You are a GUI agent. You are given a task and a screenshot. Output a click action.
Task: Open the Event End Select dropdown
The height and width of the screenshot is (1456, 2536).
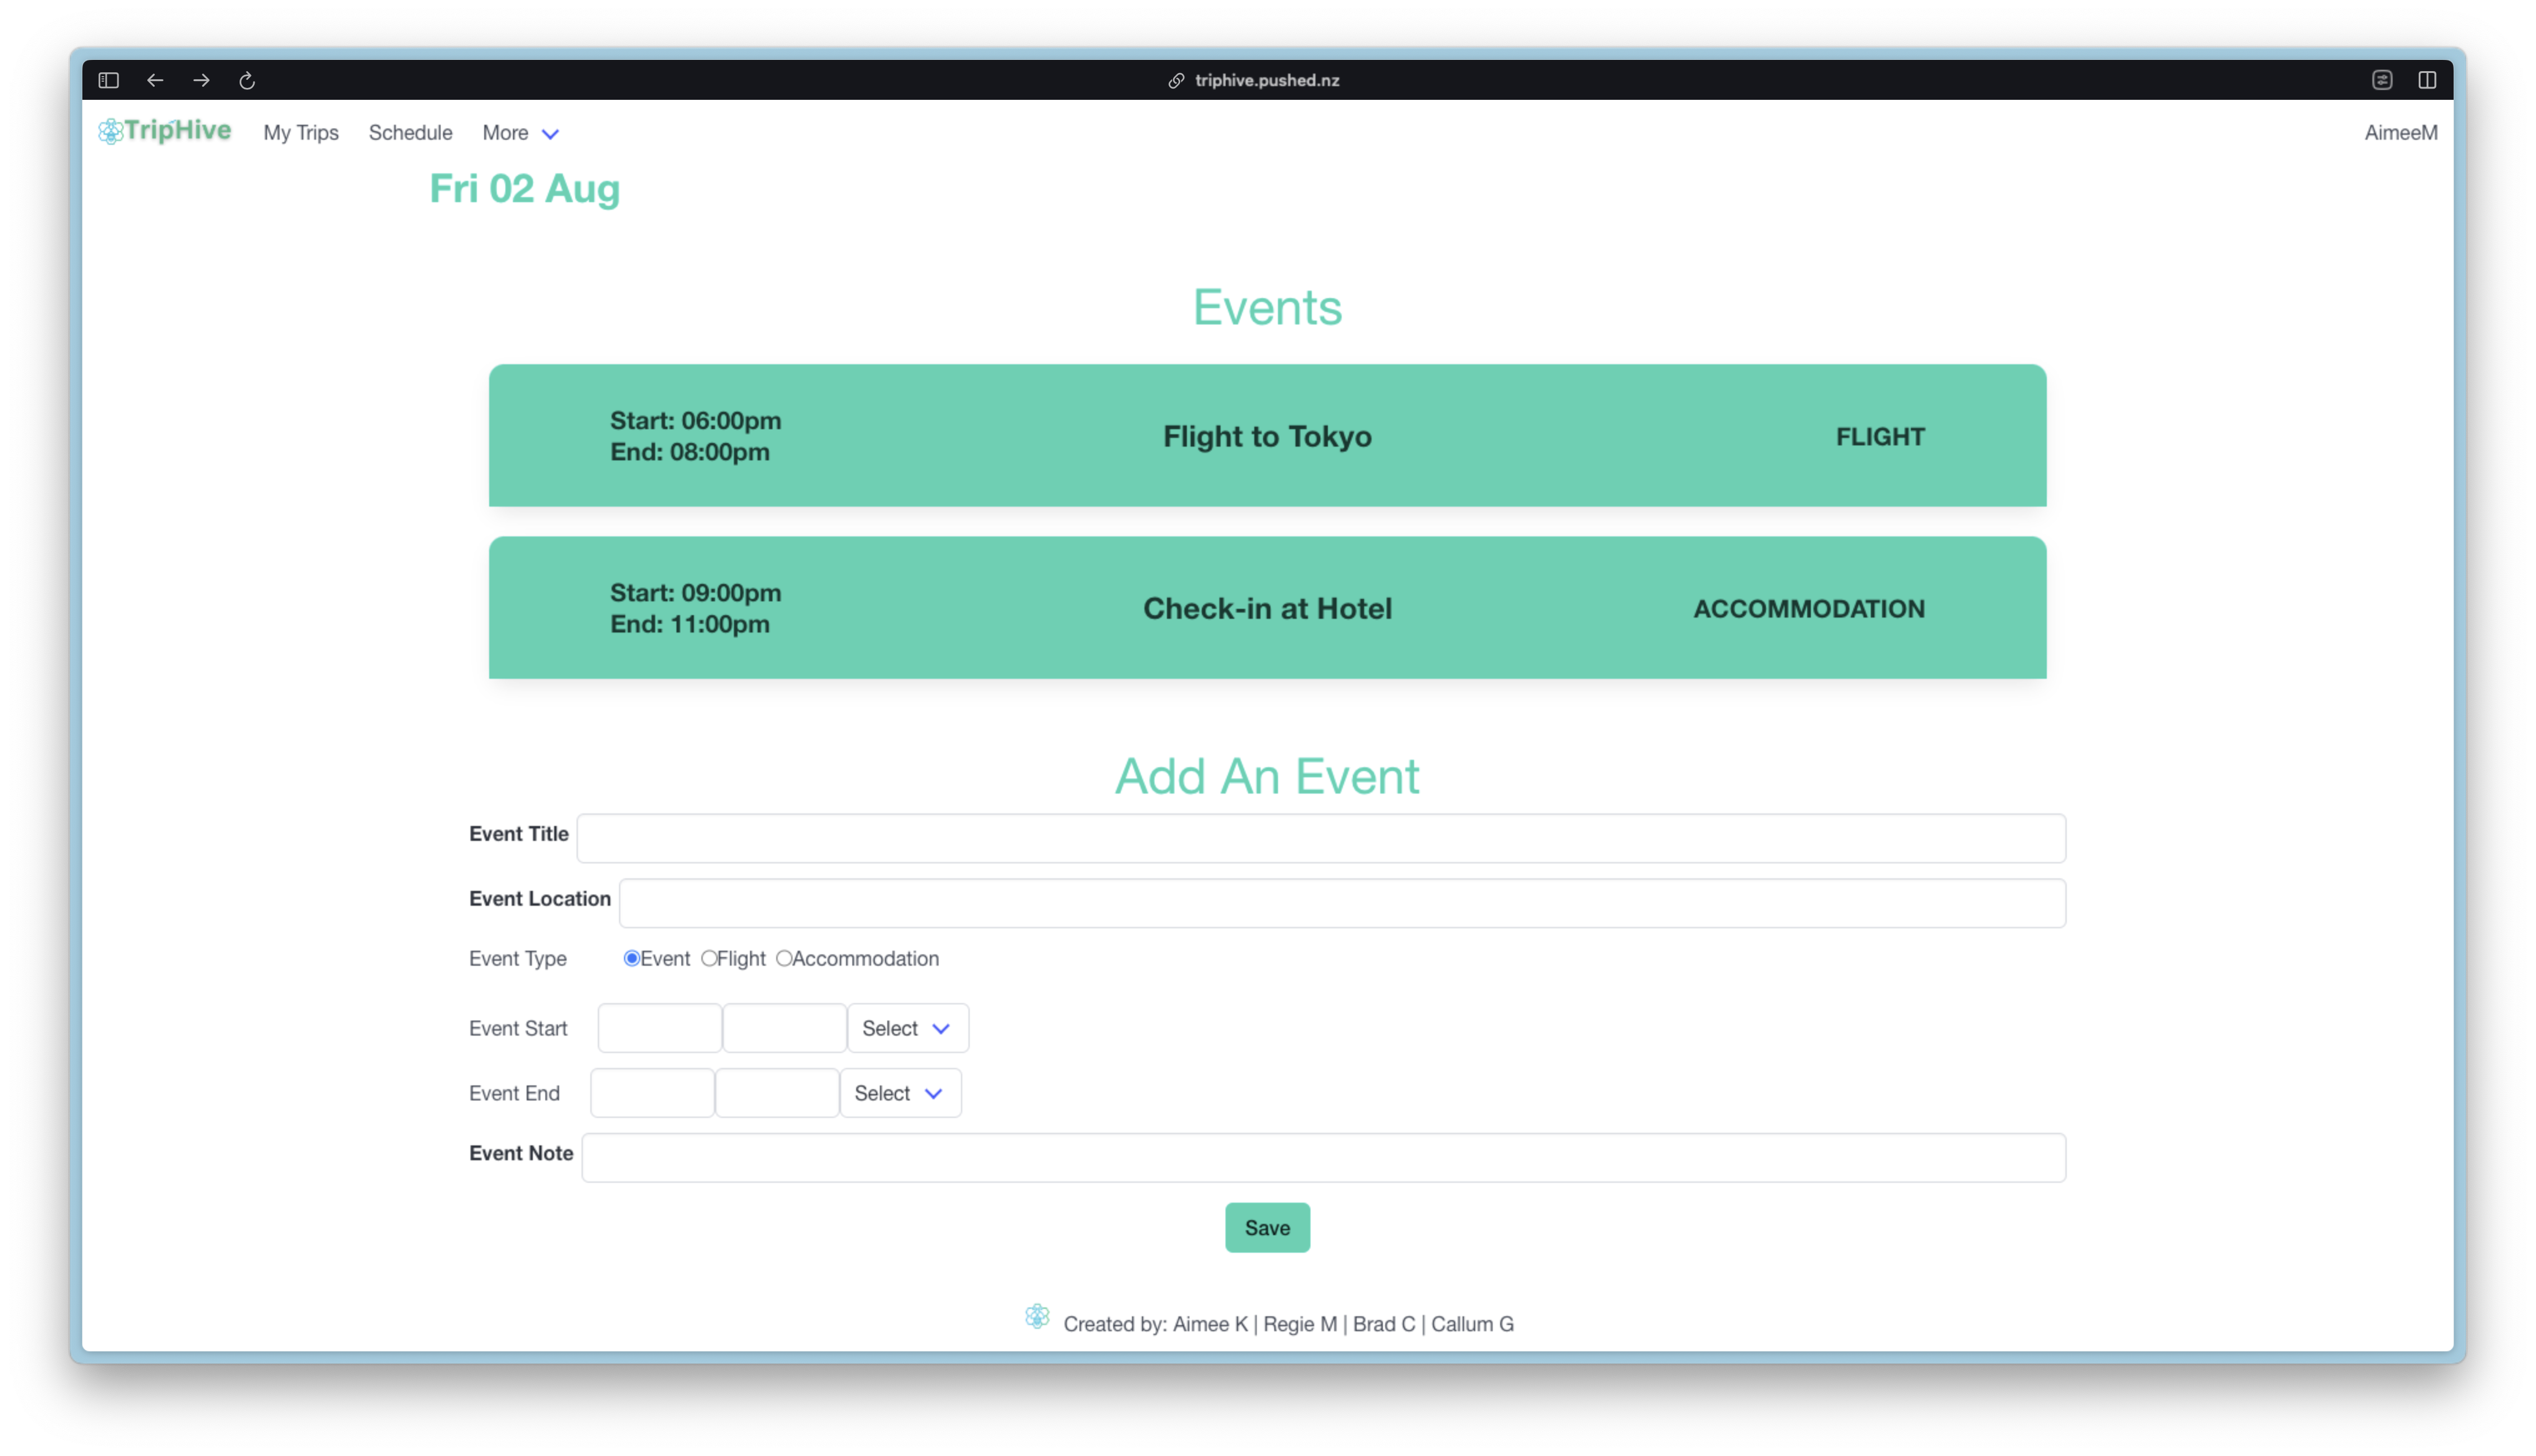pyautogui.click(x=899, y=1092)
